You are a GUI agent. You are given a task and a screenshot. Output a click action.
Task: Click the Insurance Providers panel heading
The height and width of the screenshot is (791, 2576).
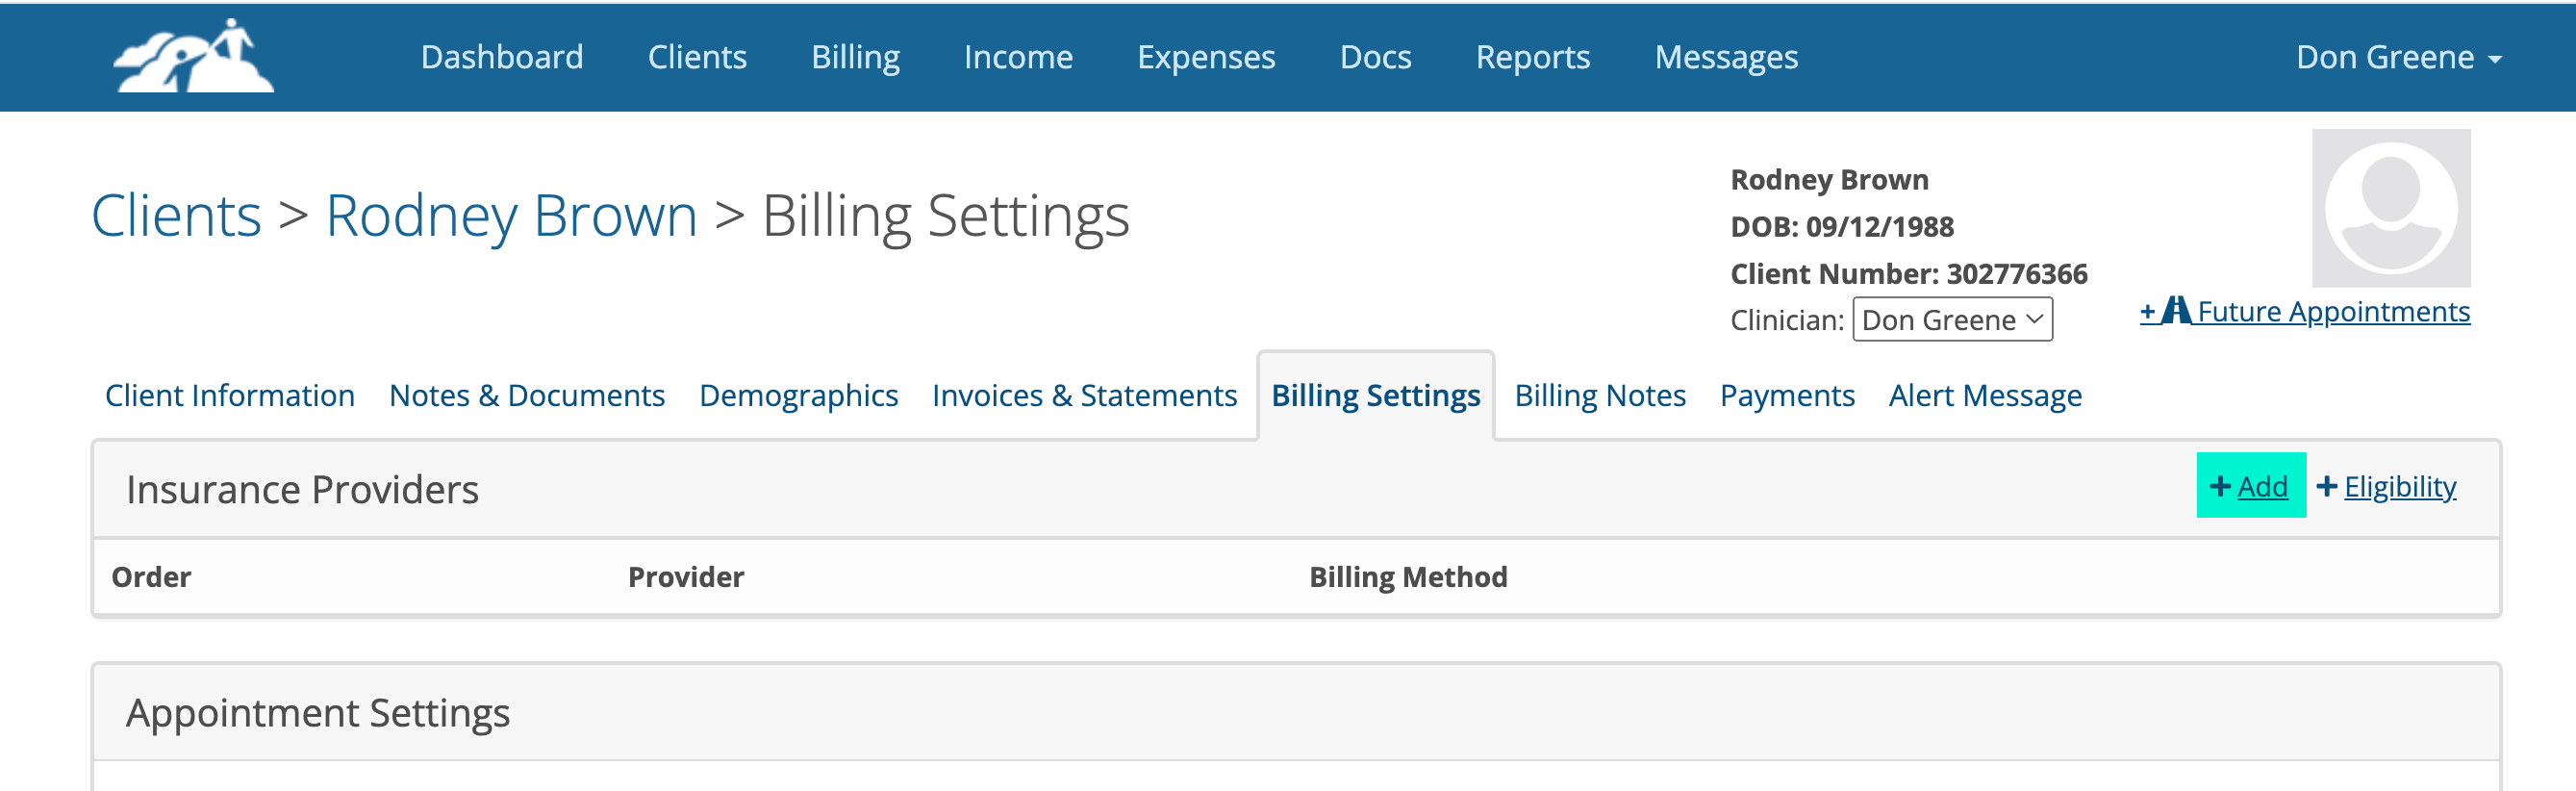(302, 490)
